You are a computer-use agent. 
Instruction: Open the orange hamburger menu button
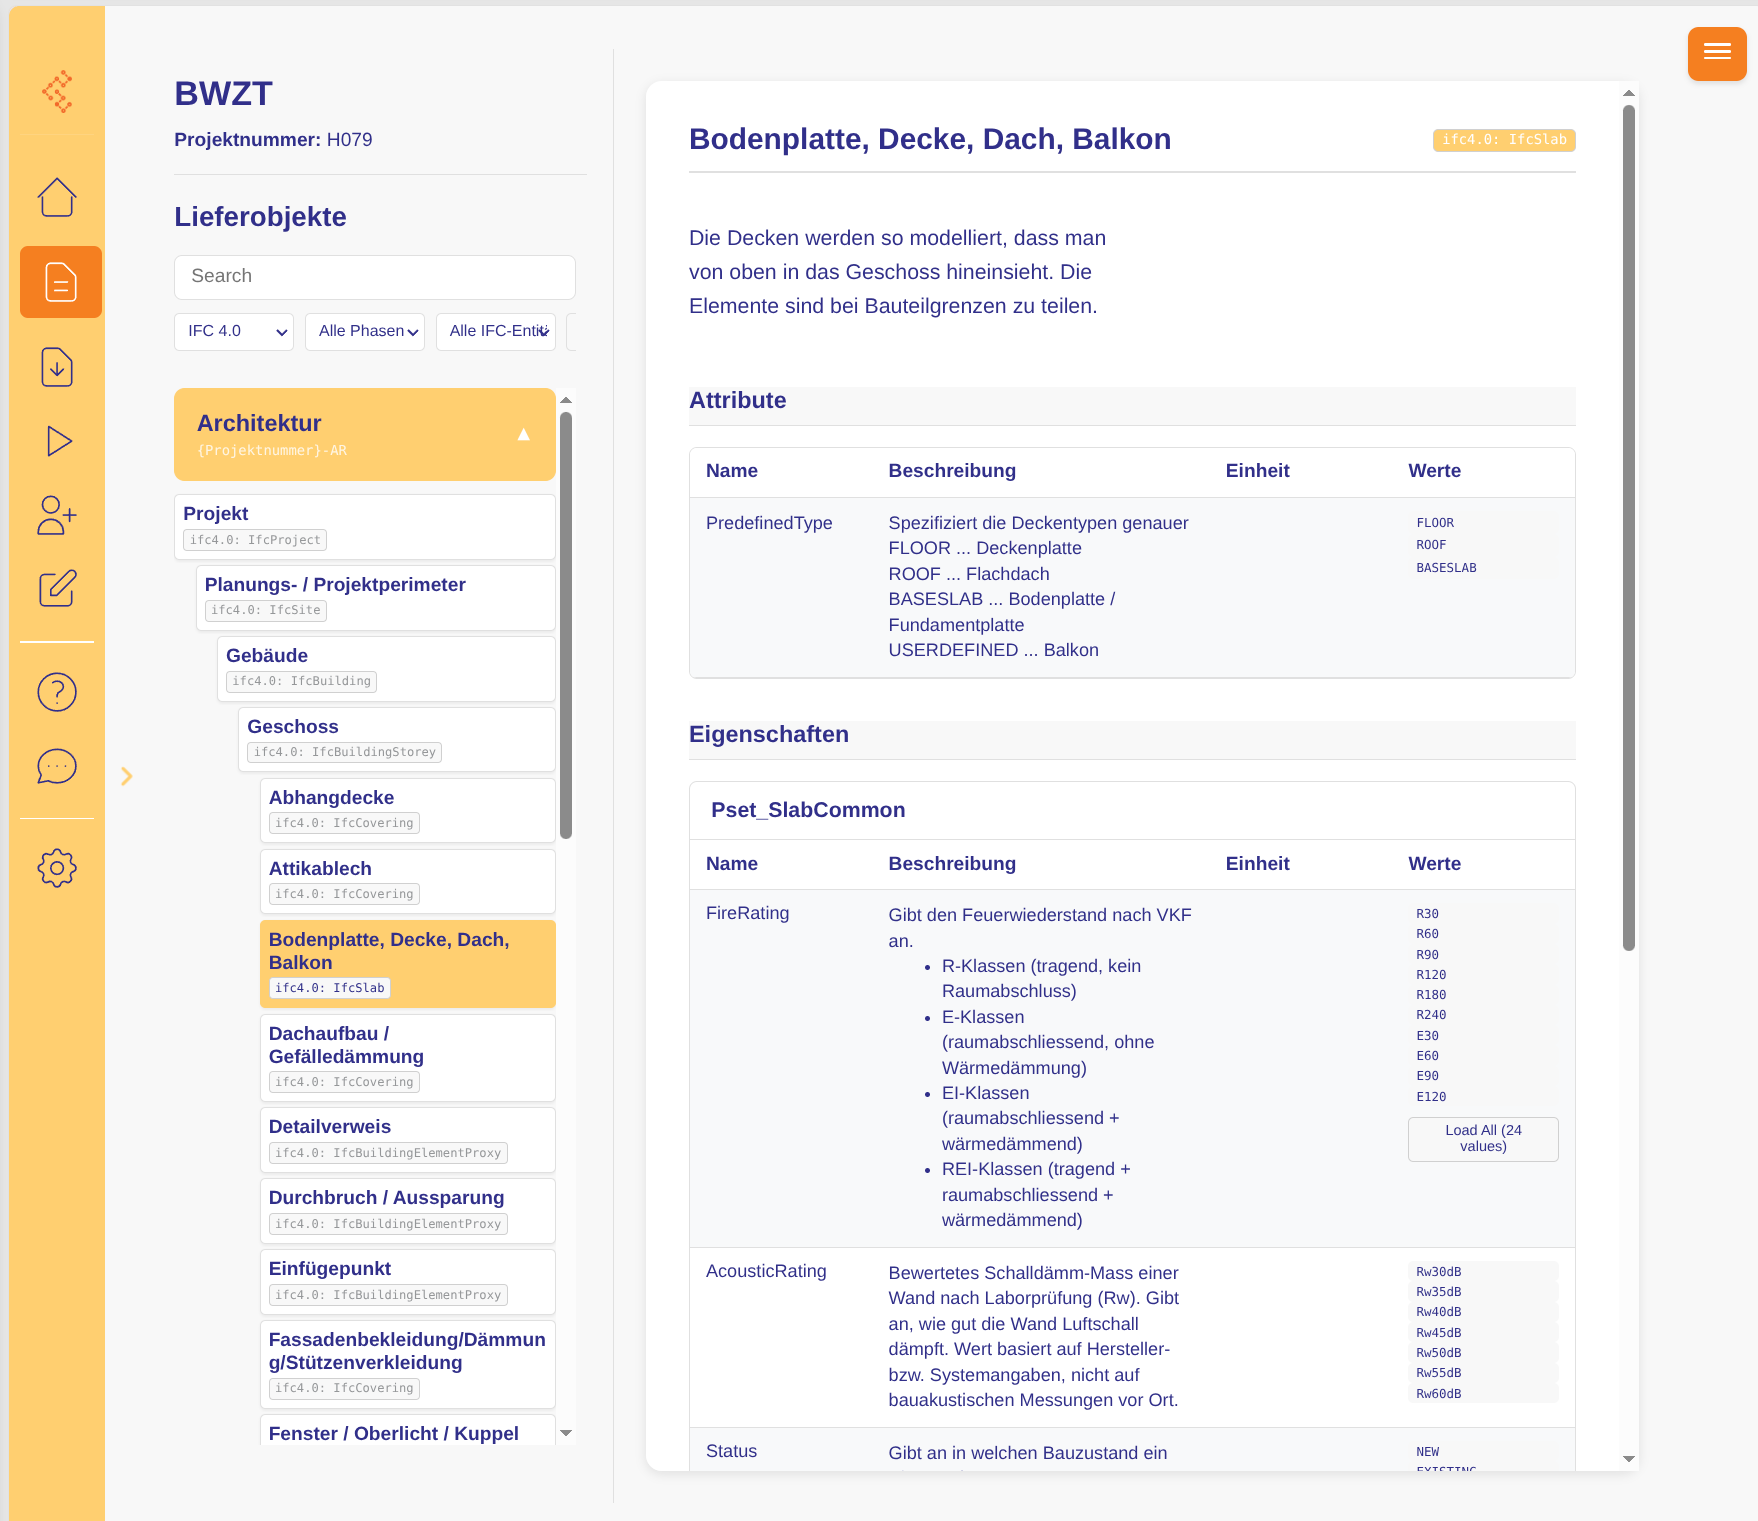tap(1717, 53)
